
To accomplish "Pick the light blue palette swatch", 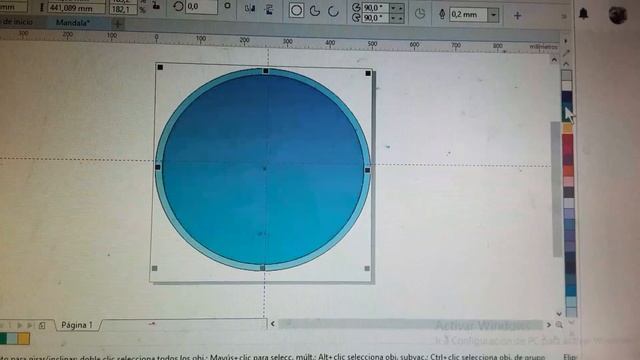I will point(571,301).
